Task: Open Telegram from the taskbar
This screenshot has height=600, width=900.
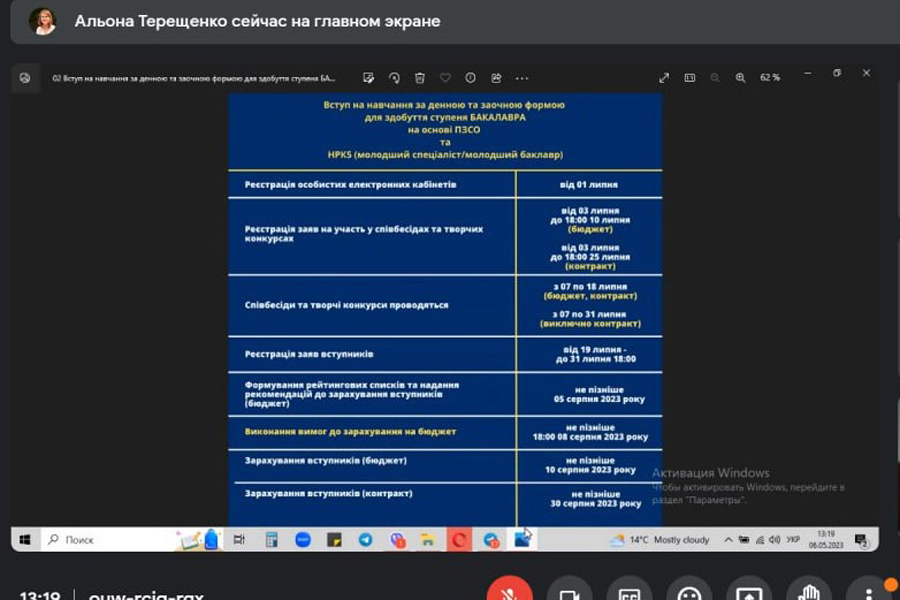Action: 366,540
